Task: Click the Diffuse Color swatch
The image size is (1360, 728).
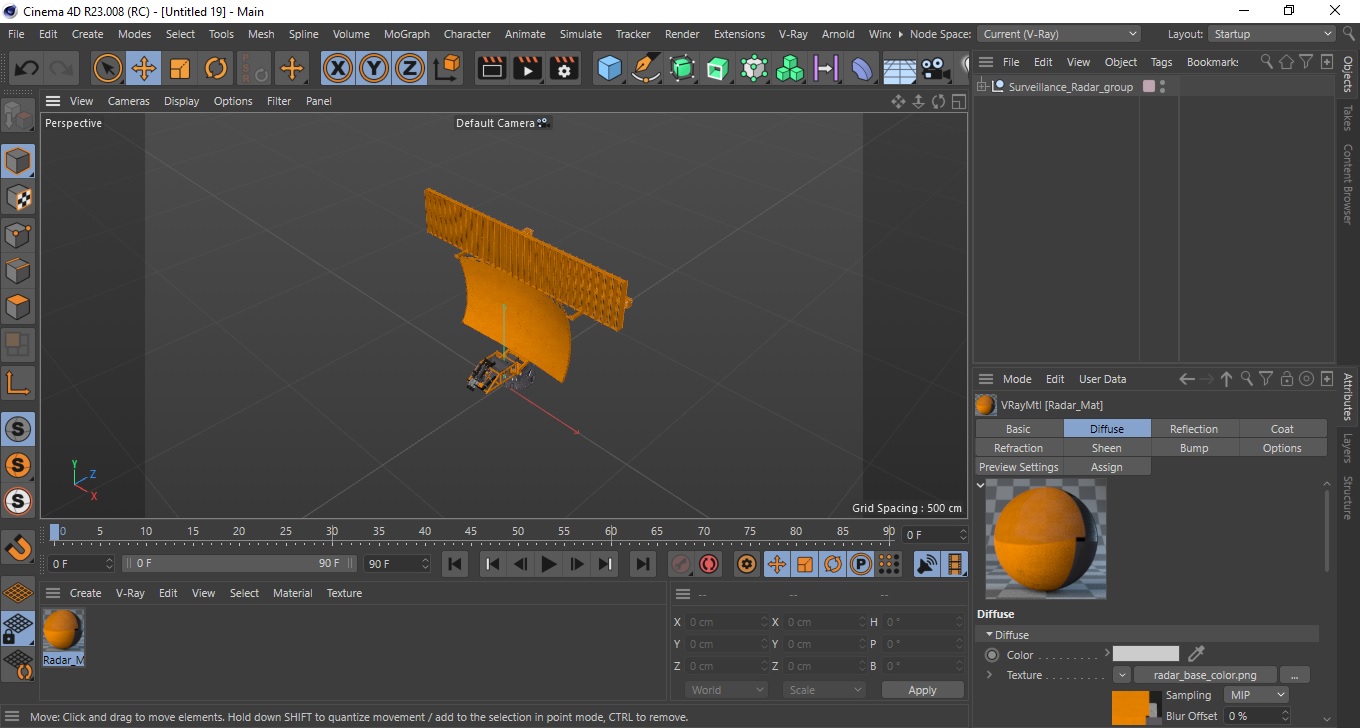Action: 1146,654
